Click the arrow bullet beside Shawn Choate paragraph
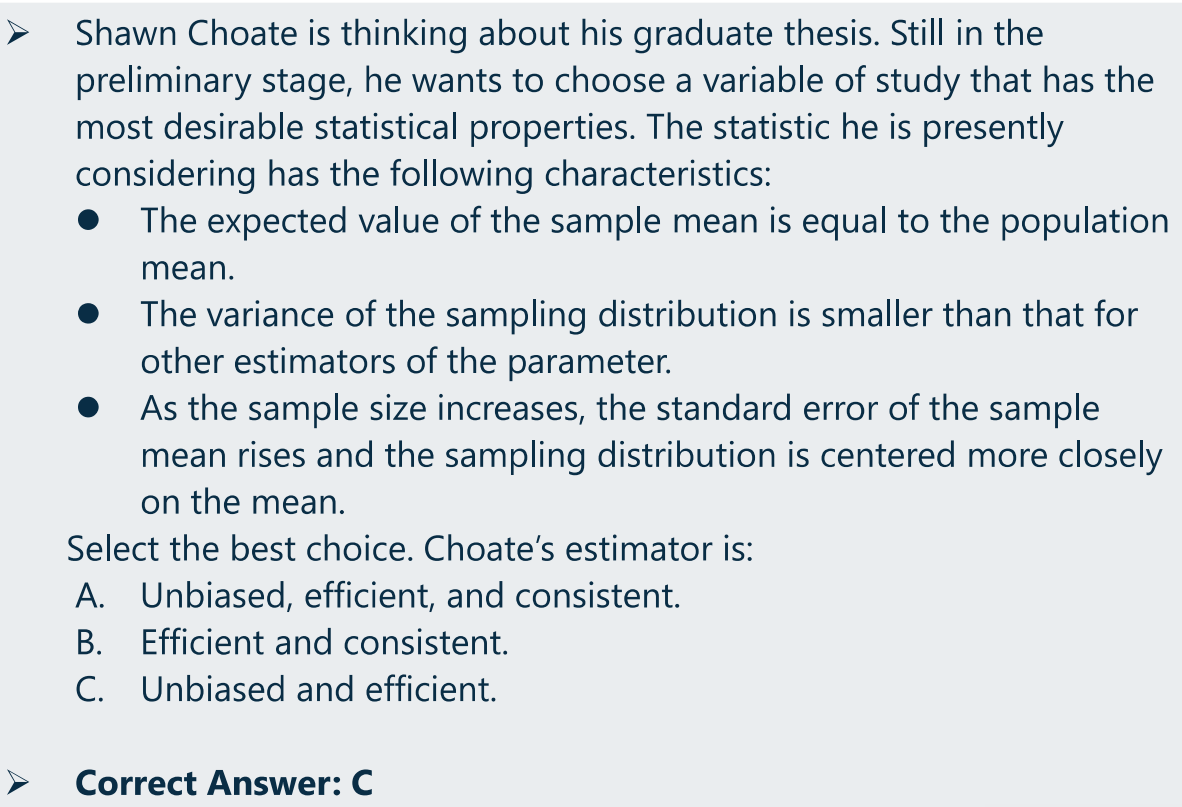Screen dimensions: 1182x807 (x=17, y=34)
